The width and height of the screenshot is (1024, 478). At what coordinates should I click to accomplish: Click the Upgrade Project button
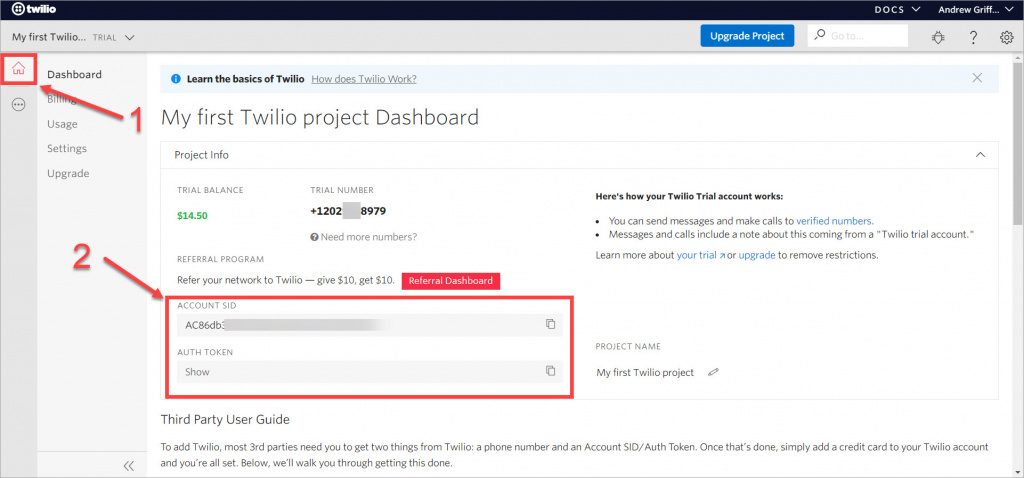747,36
